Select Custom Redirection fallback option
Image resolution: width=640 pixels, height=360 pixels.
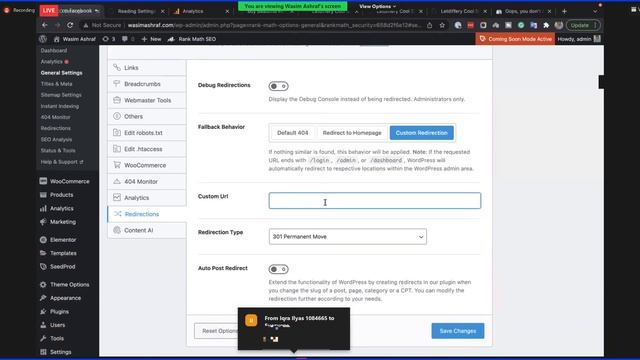coord(422,133)
